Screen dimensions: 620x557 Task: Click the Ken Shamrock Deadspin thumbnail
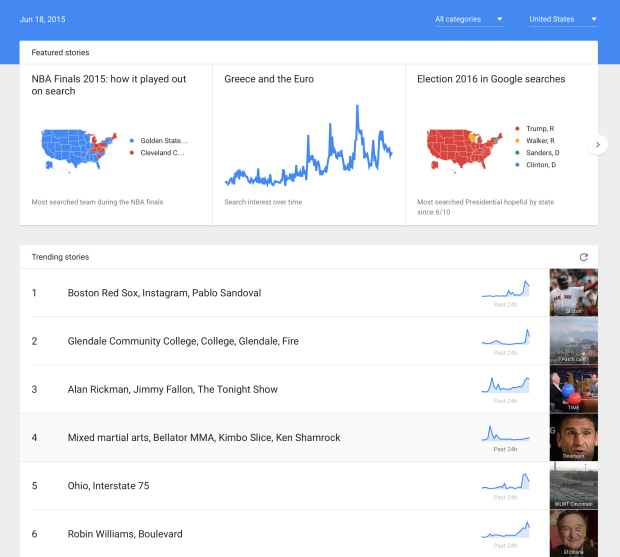point(574,437)
